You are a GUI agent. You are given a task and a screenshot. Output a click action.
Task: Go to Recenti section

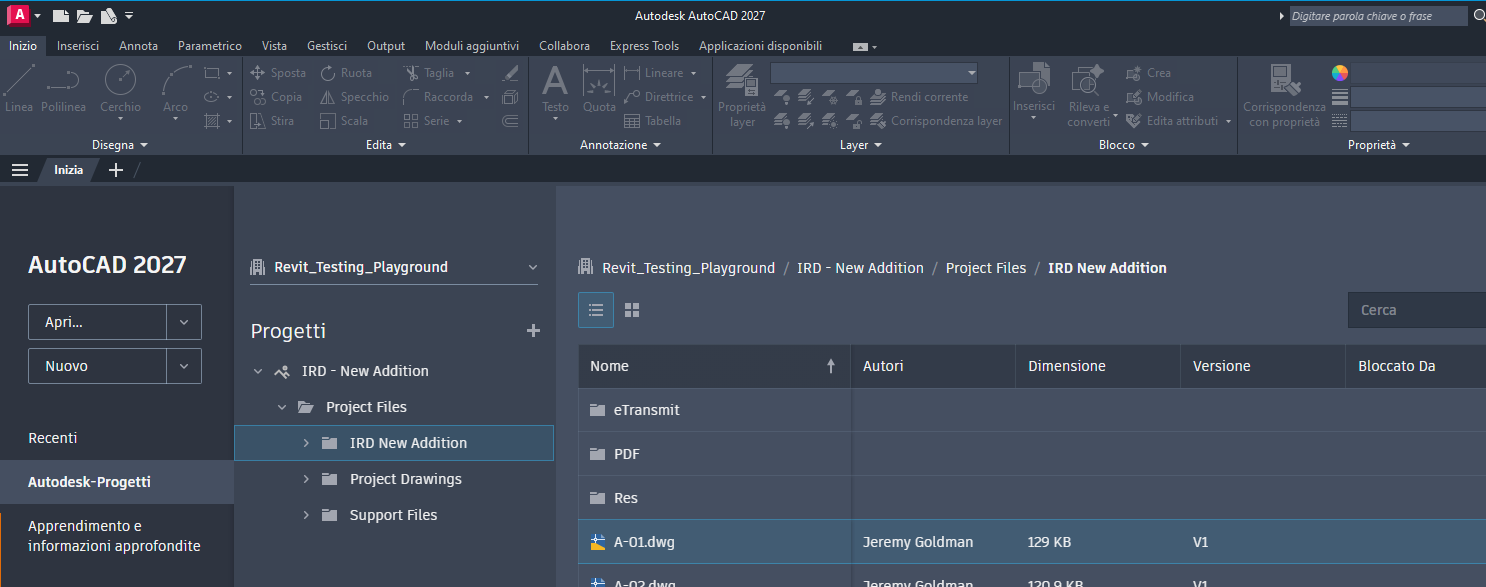[53, 438]
